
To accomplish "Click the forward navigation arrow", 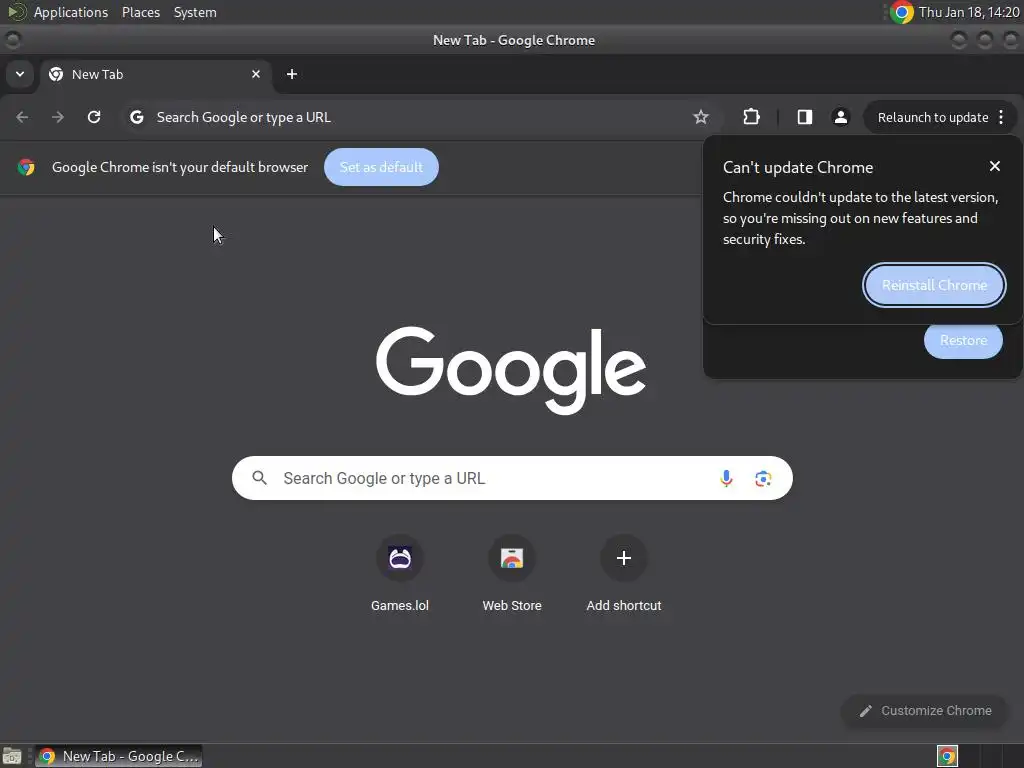I will tap(58, 117).
